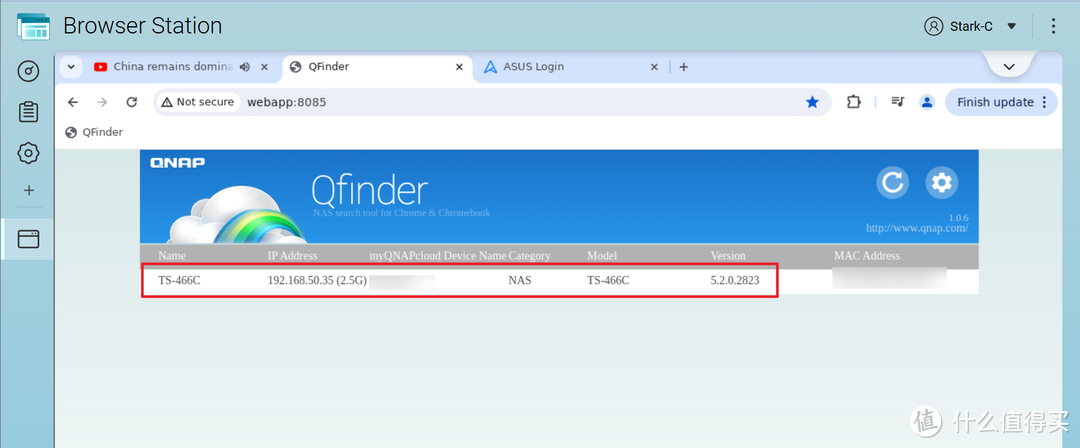Go back with the browser back arrow
This screenshot has width=1080, height=448.
pyautogui.click(x=73, y=102)
